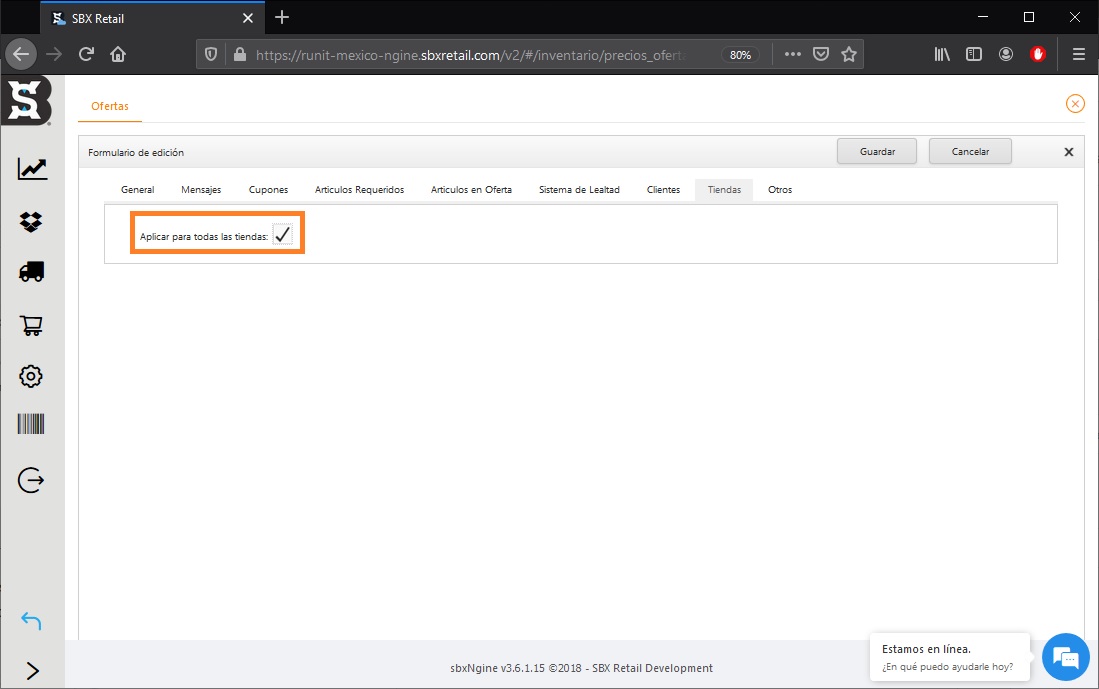The width and height of the screenshot is (1099, 689).
Task: Close the Ofertas module with orange circle X
Action: point(1075,104)
